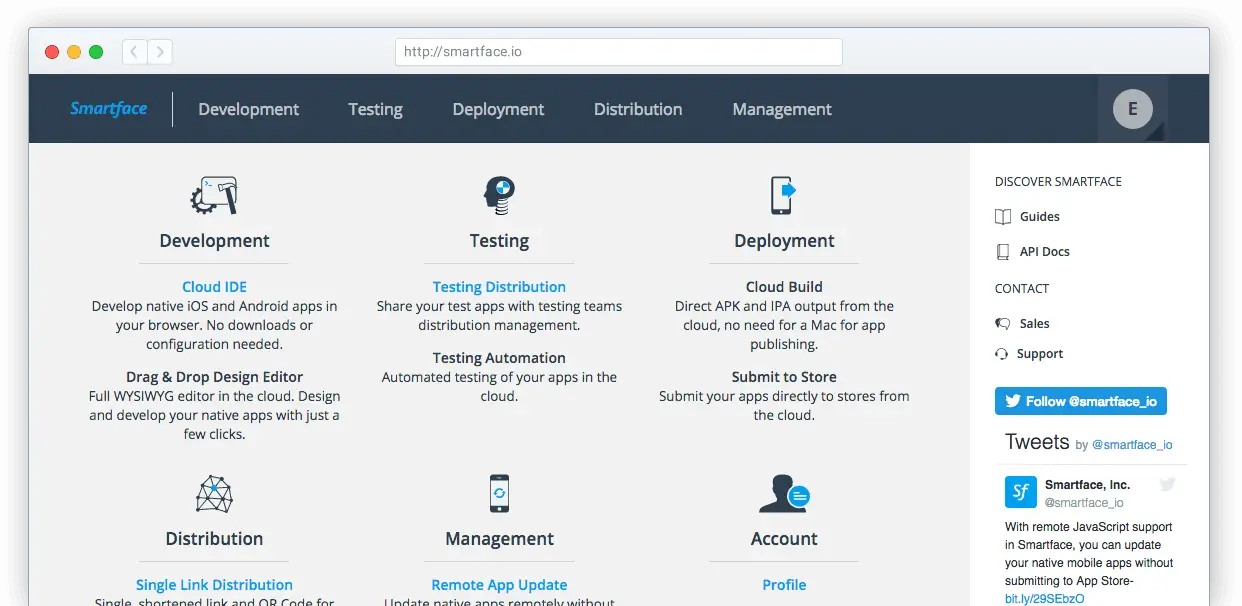
Task: Click the Testing head icon
Action: tap(499, 195)
